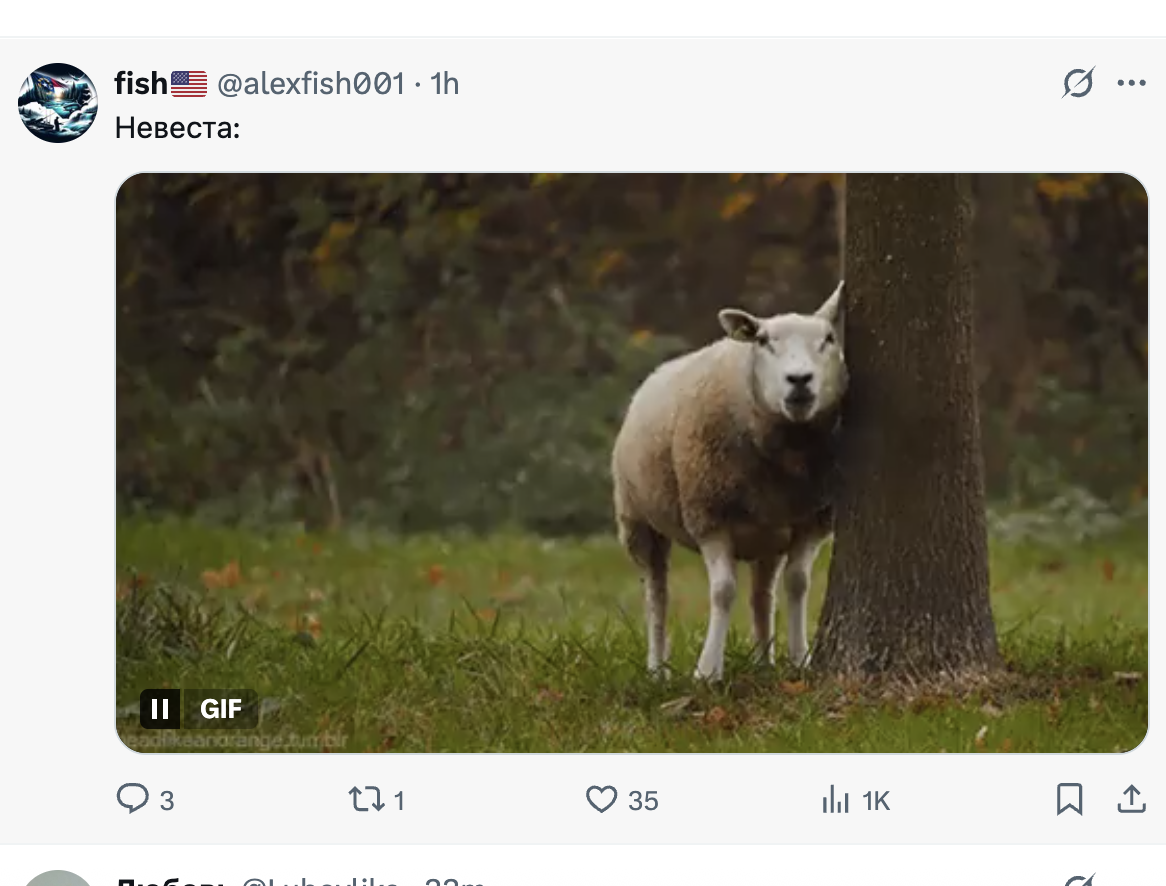Bookmark the fish post

click(x=1069, y=799)
